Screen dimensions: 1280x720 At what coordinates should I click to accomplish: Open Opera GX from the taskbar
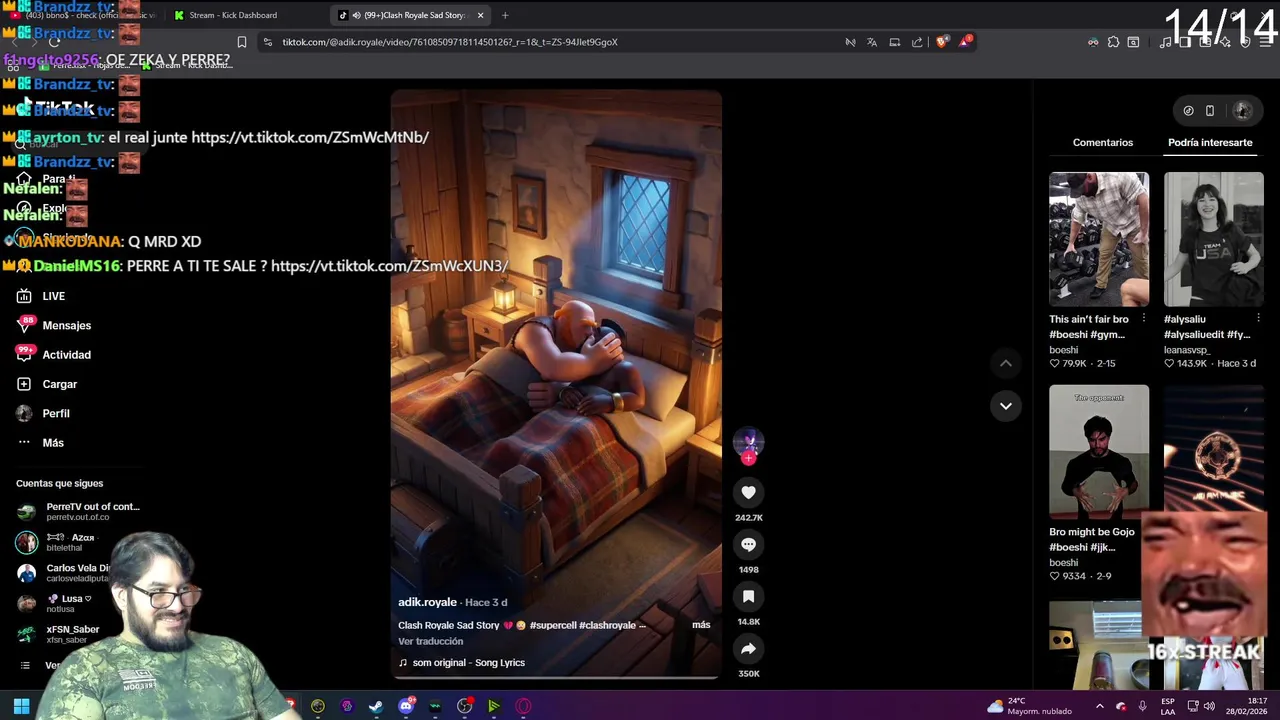pos(523,706)
